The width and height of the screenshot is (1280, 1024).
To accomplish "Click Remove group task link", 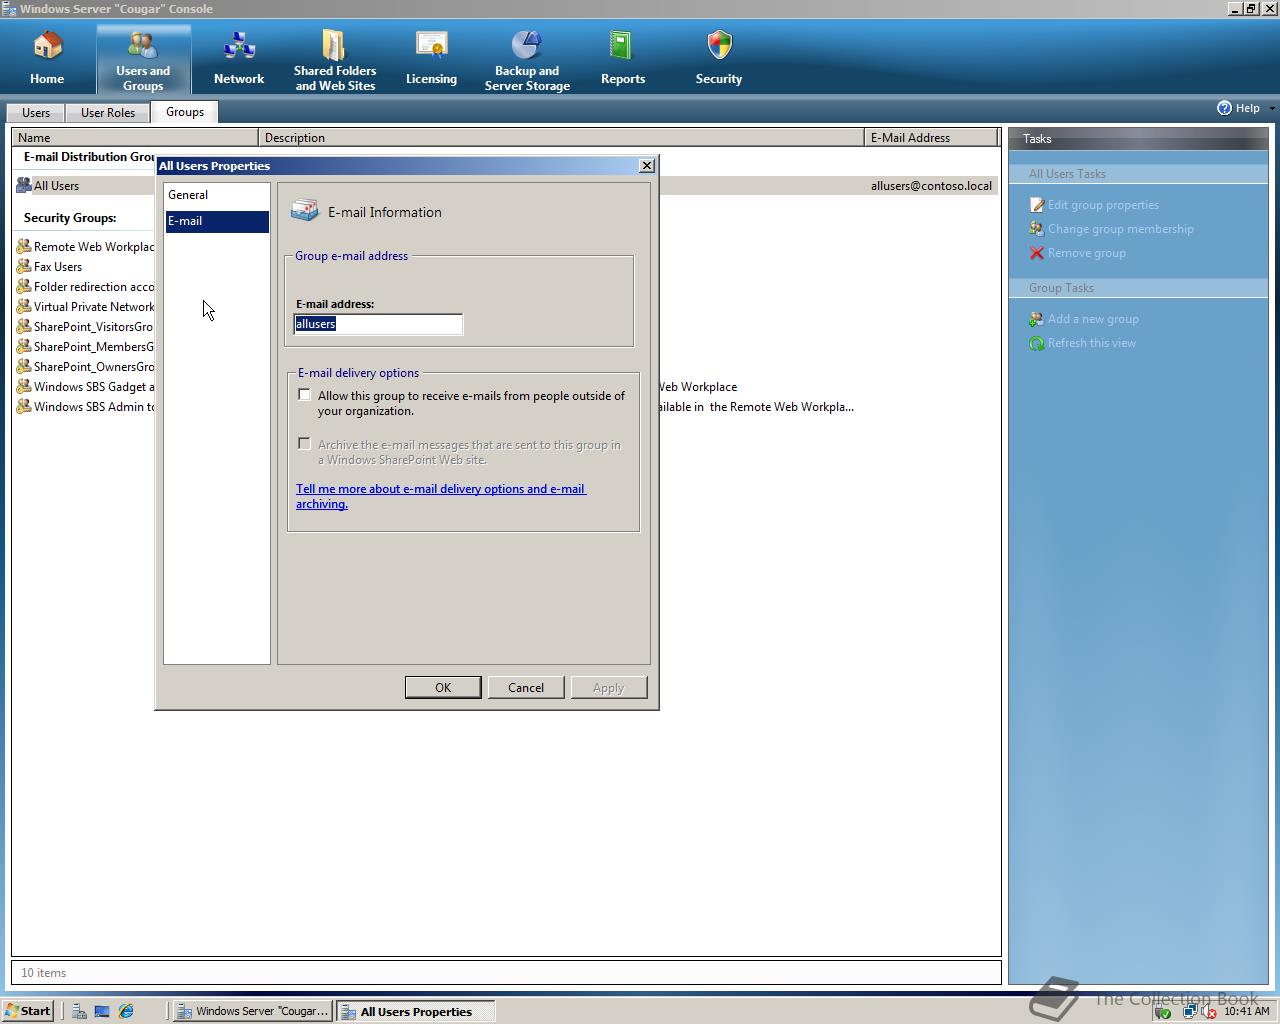I will tap(1087, 253).
